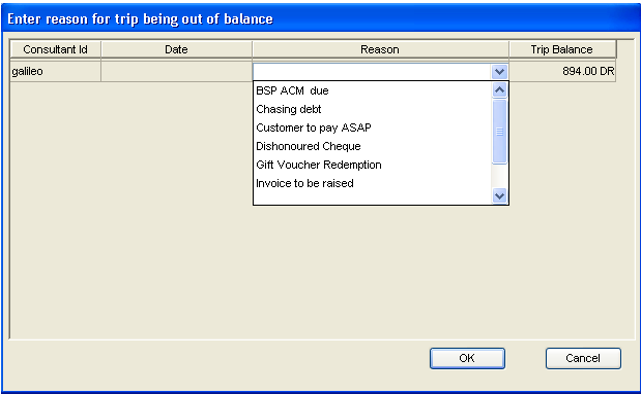Click the empty Date cell for galileo

[176, 71]
